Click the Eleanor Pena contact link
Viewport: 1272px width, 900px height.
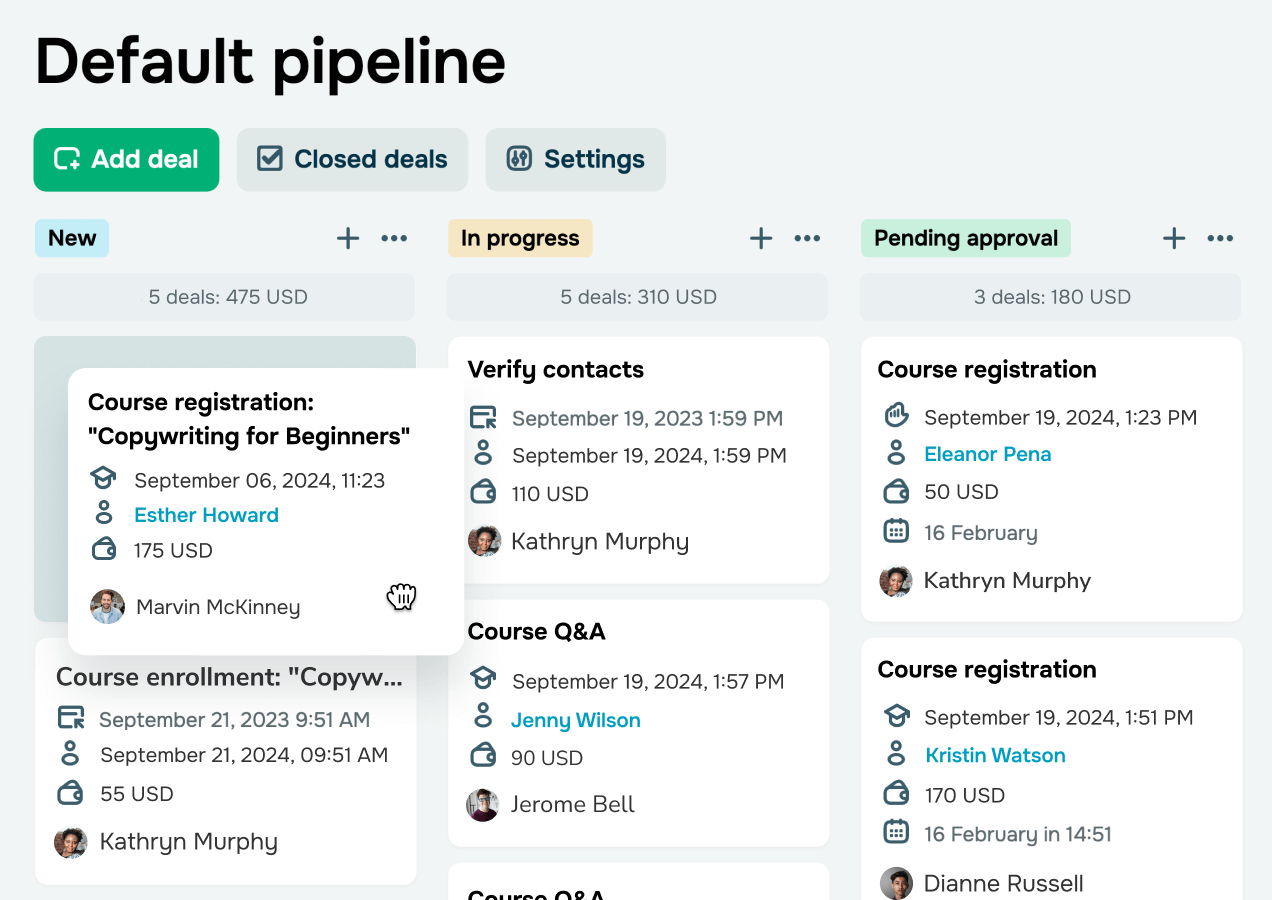point(987,453)
